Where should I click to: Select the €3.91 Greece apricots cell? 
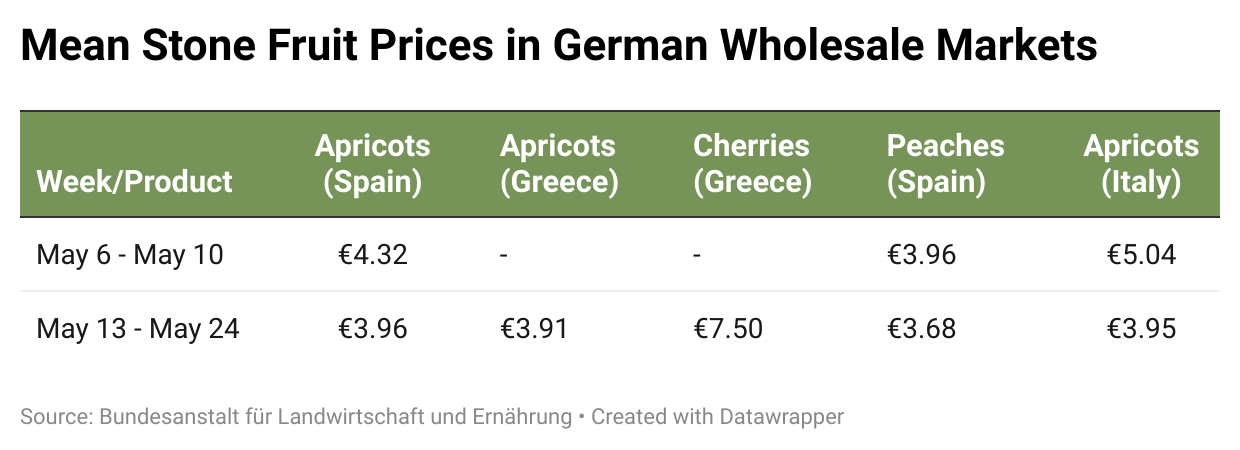(534, 328)
